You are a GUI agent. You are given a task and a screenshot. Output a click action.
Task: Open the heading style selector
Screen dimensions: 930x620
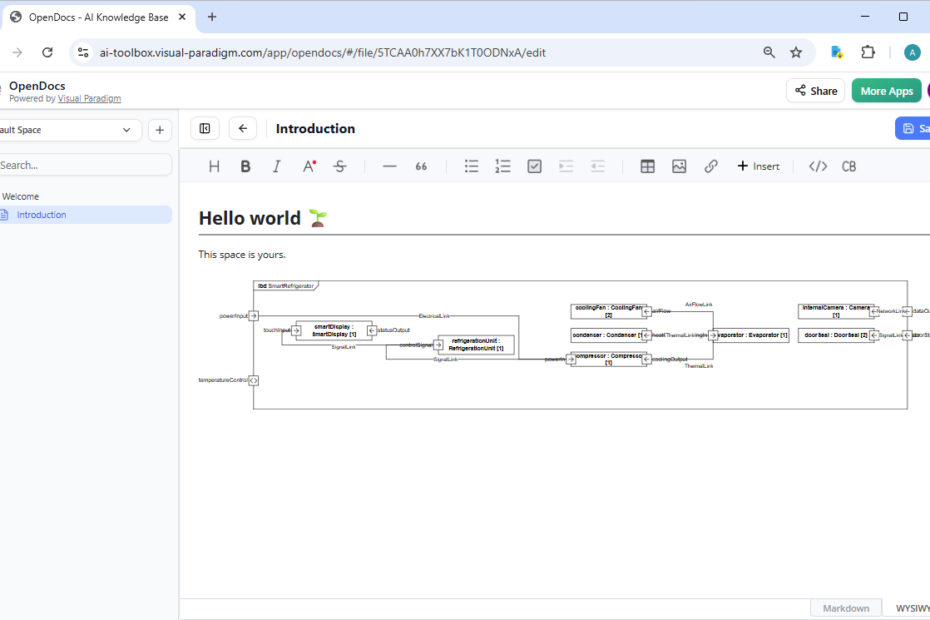coord(214,166)
